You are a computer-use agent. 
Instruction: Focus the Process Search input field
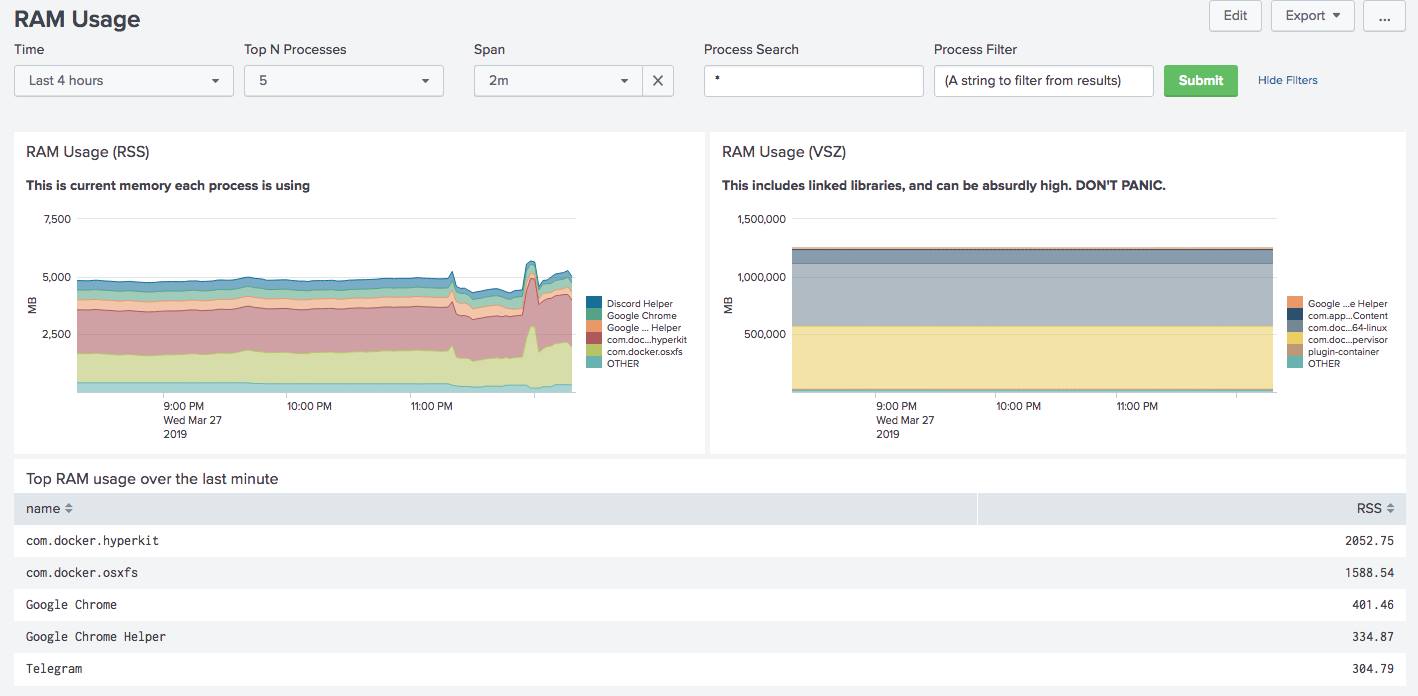814,81
